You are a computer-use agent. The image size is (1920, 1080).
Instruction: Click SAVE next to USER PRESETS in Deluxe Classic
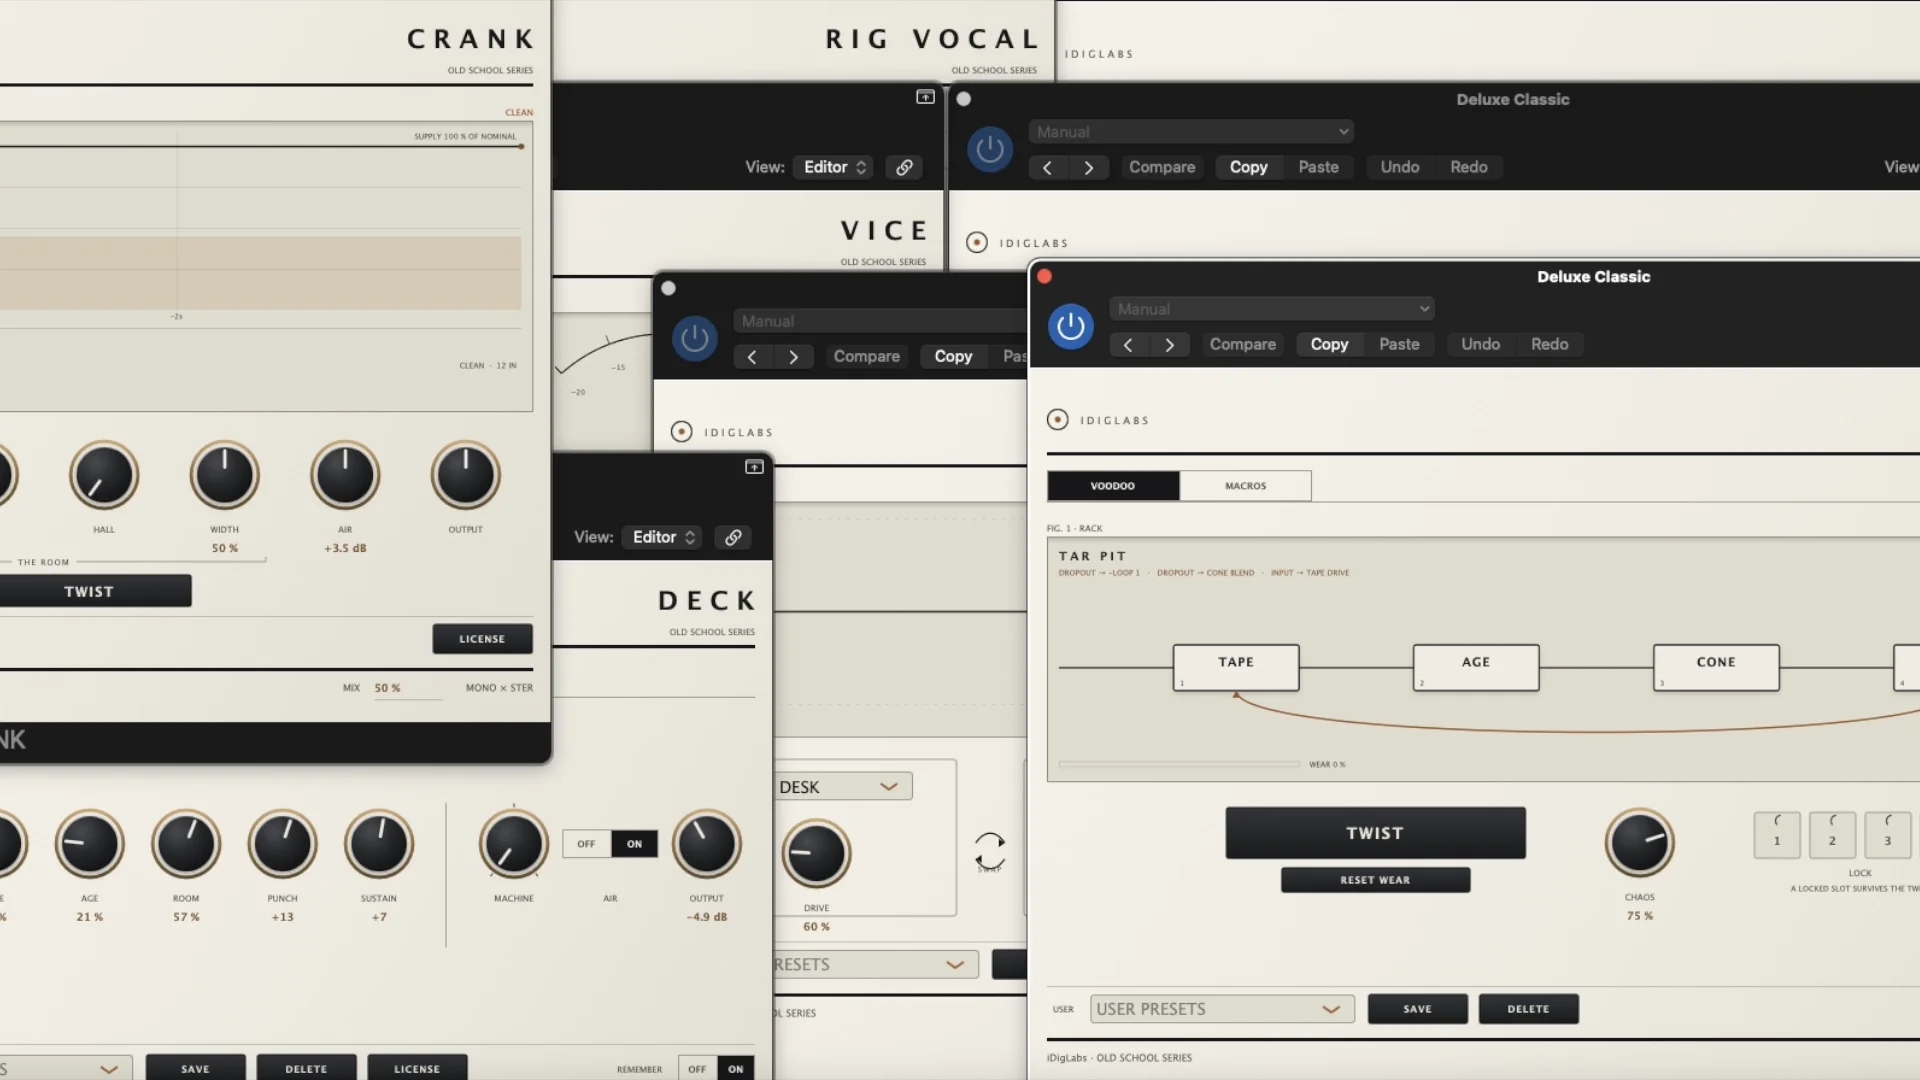pos(1417,1009)
